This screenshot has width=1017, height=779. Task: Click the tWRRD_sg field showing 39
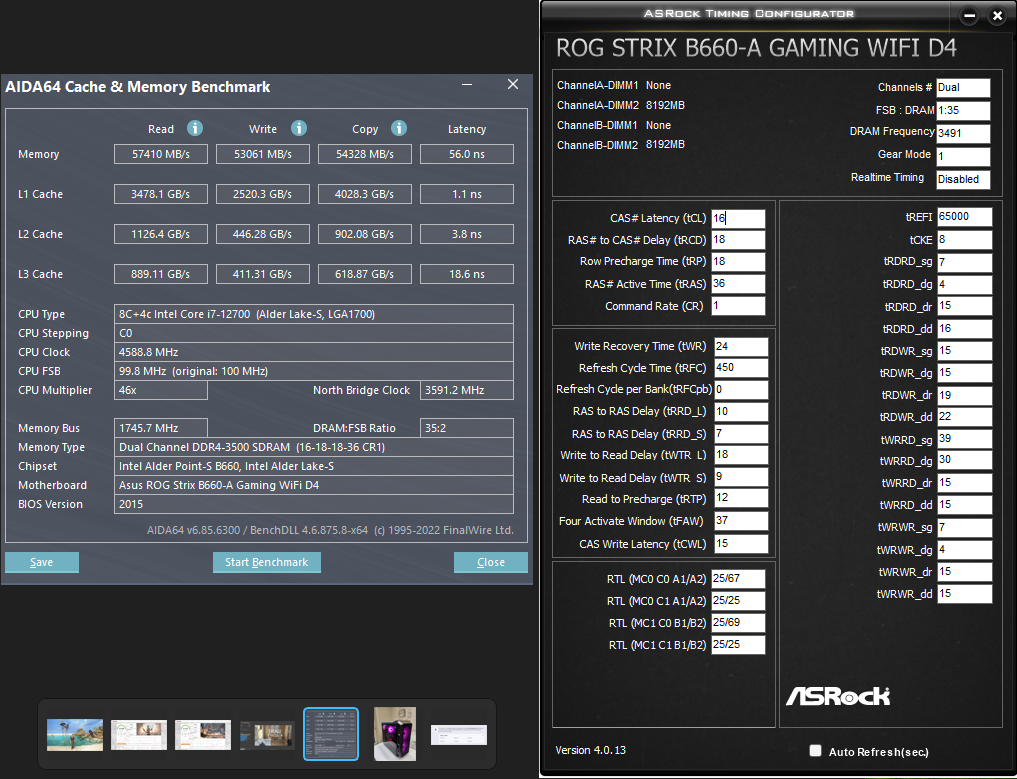click(x=964, y=439)
